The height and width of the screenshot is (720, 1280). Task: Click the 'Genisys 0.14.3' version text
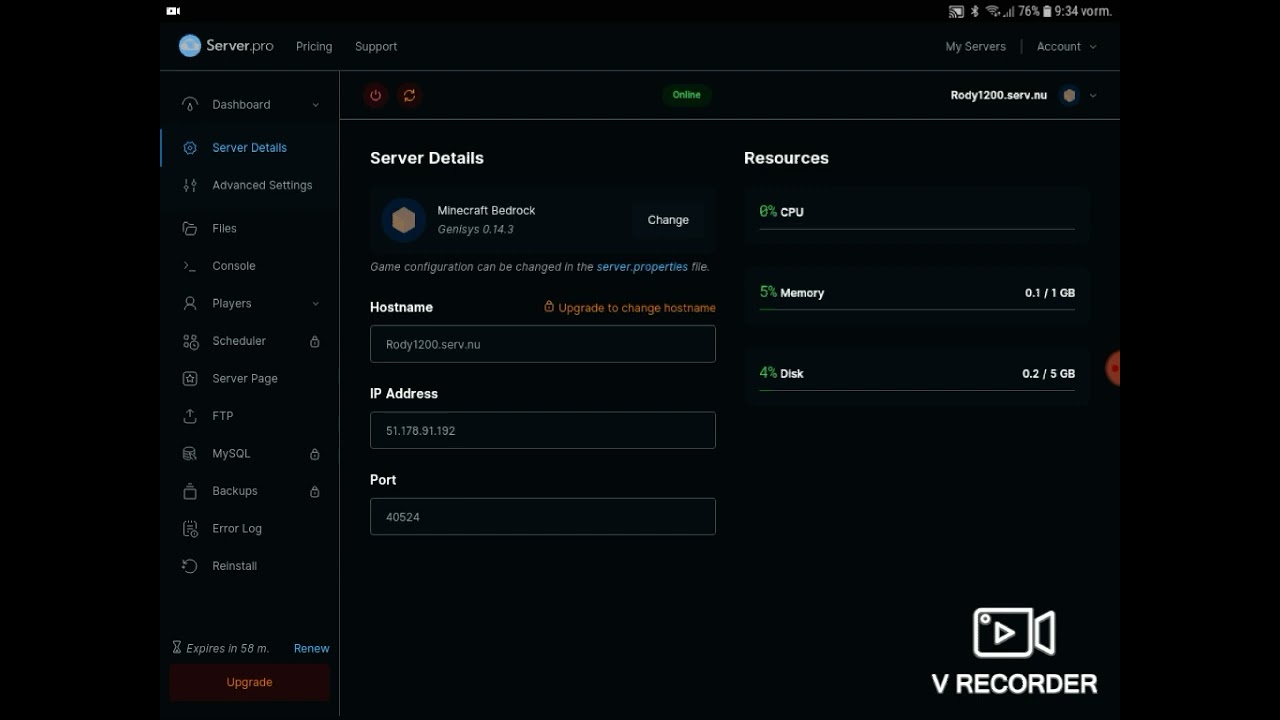(x=475, y=230)
